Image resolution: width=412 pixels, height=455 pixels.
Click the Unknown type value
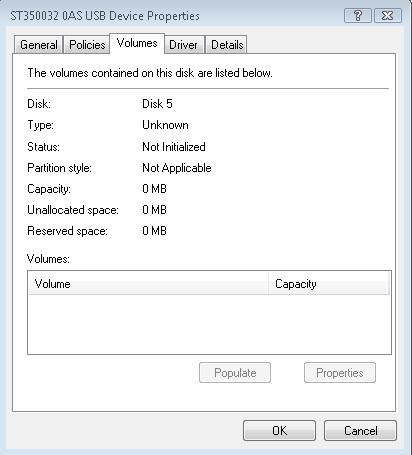point(165,125)
